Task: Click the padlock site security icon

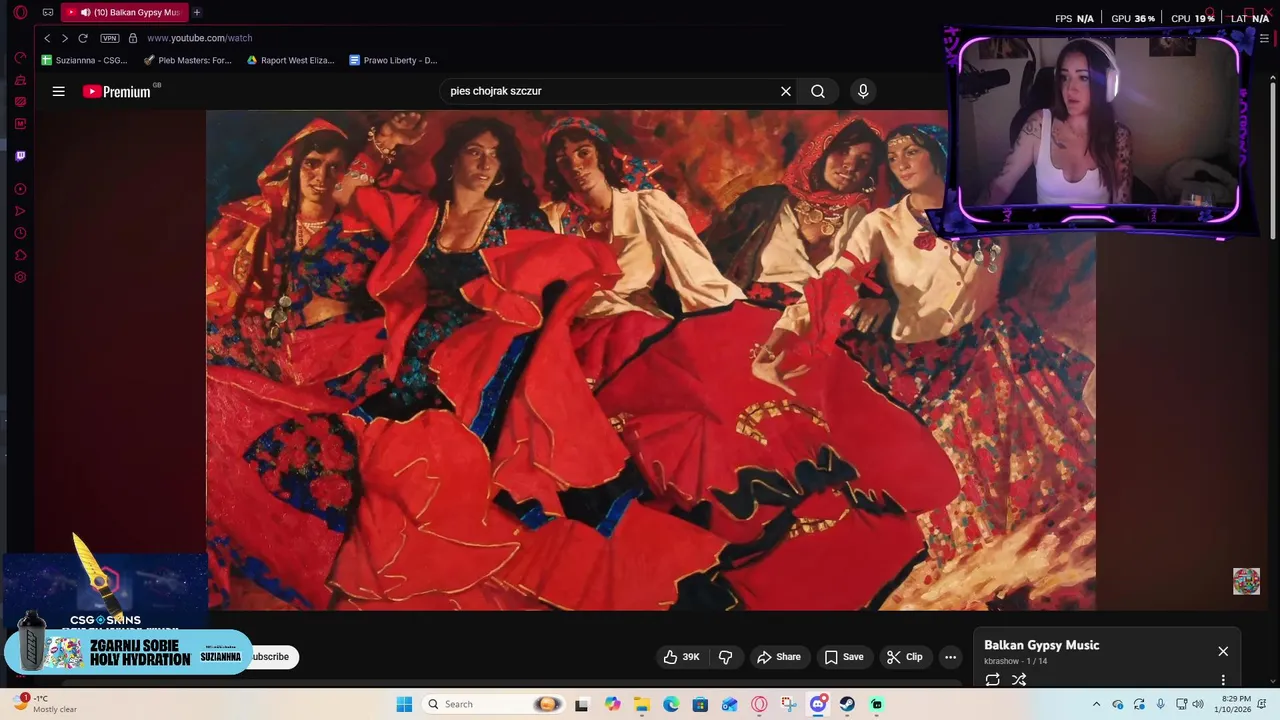Action: (133, 38)
